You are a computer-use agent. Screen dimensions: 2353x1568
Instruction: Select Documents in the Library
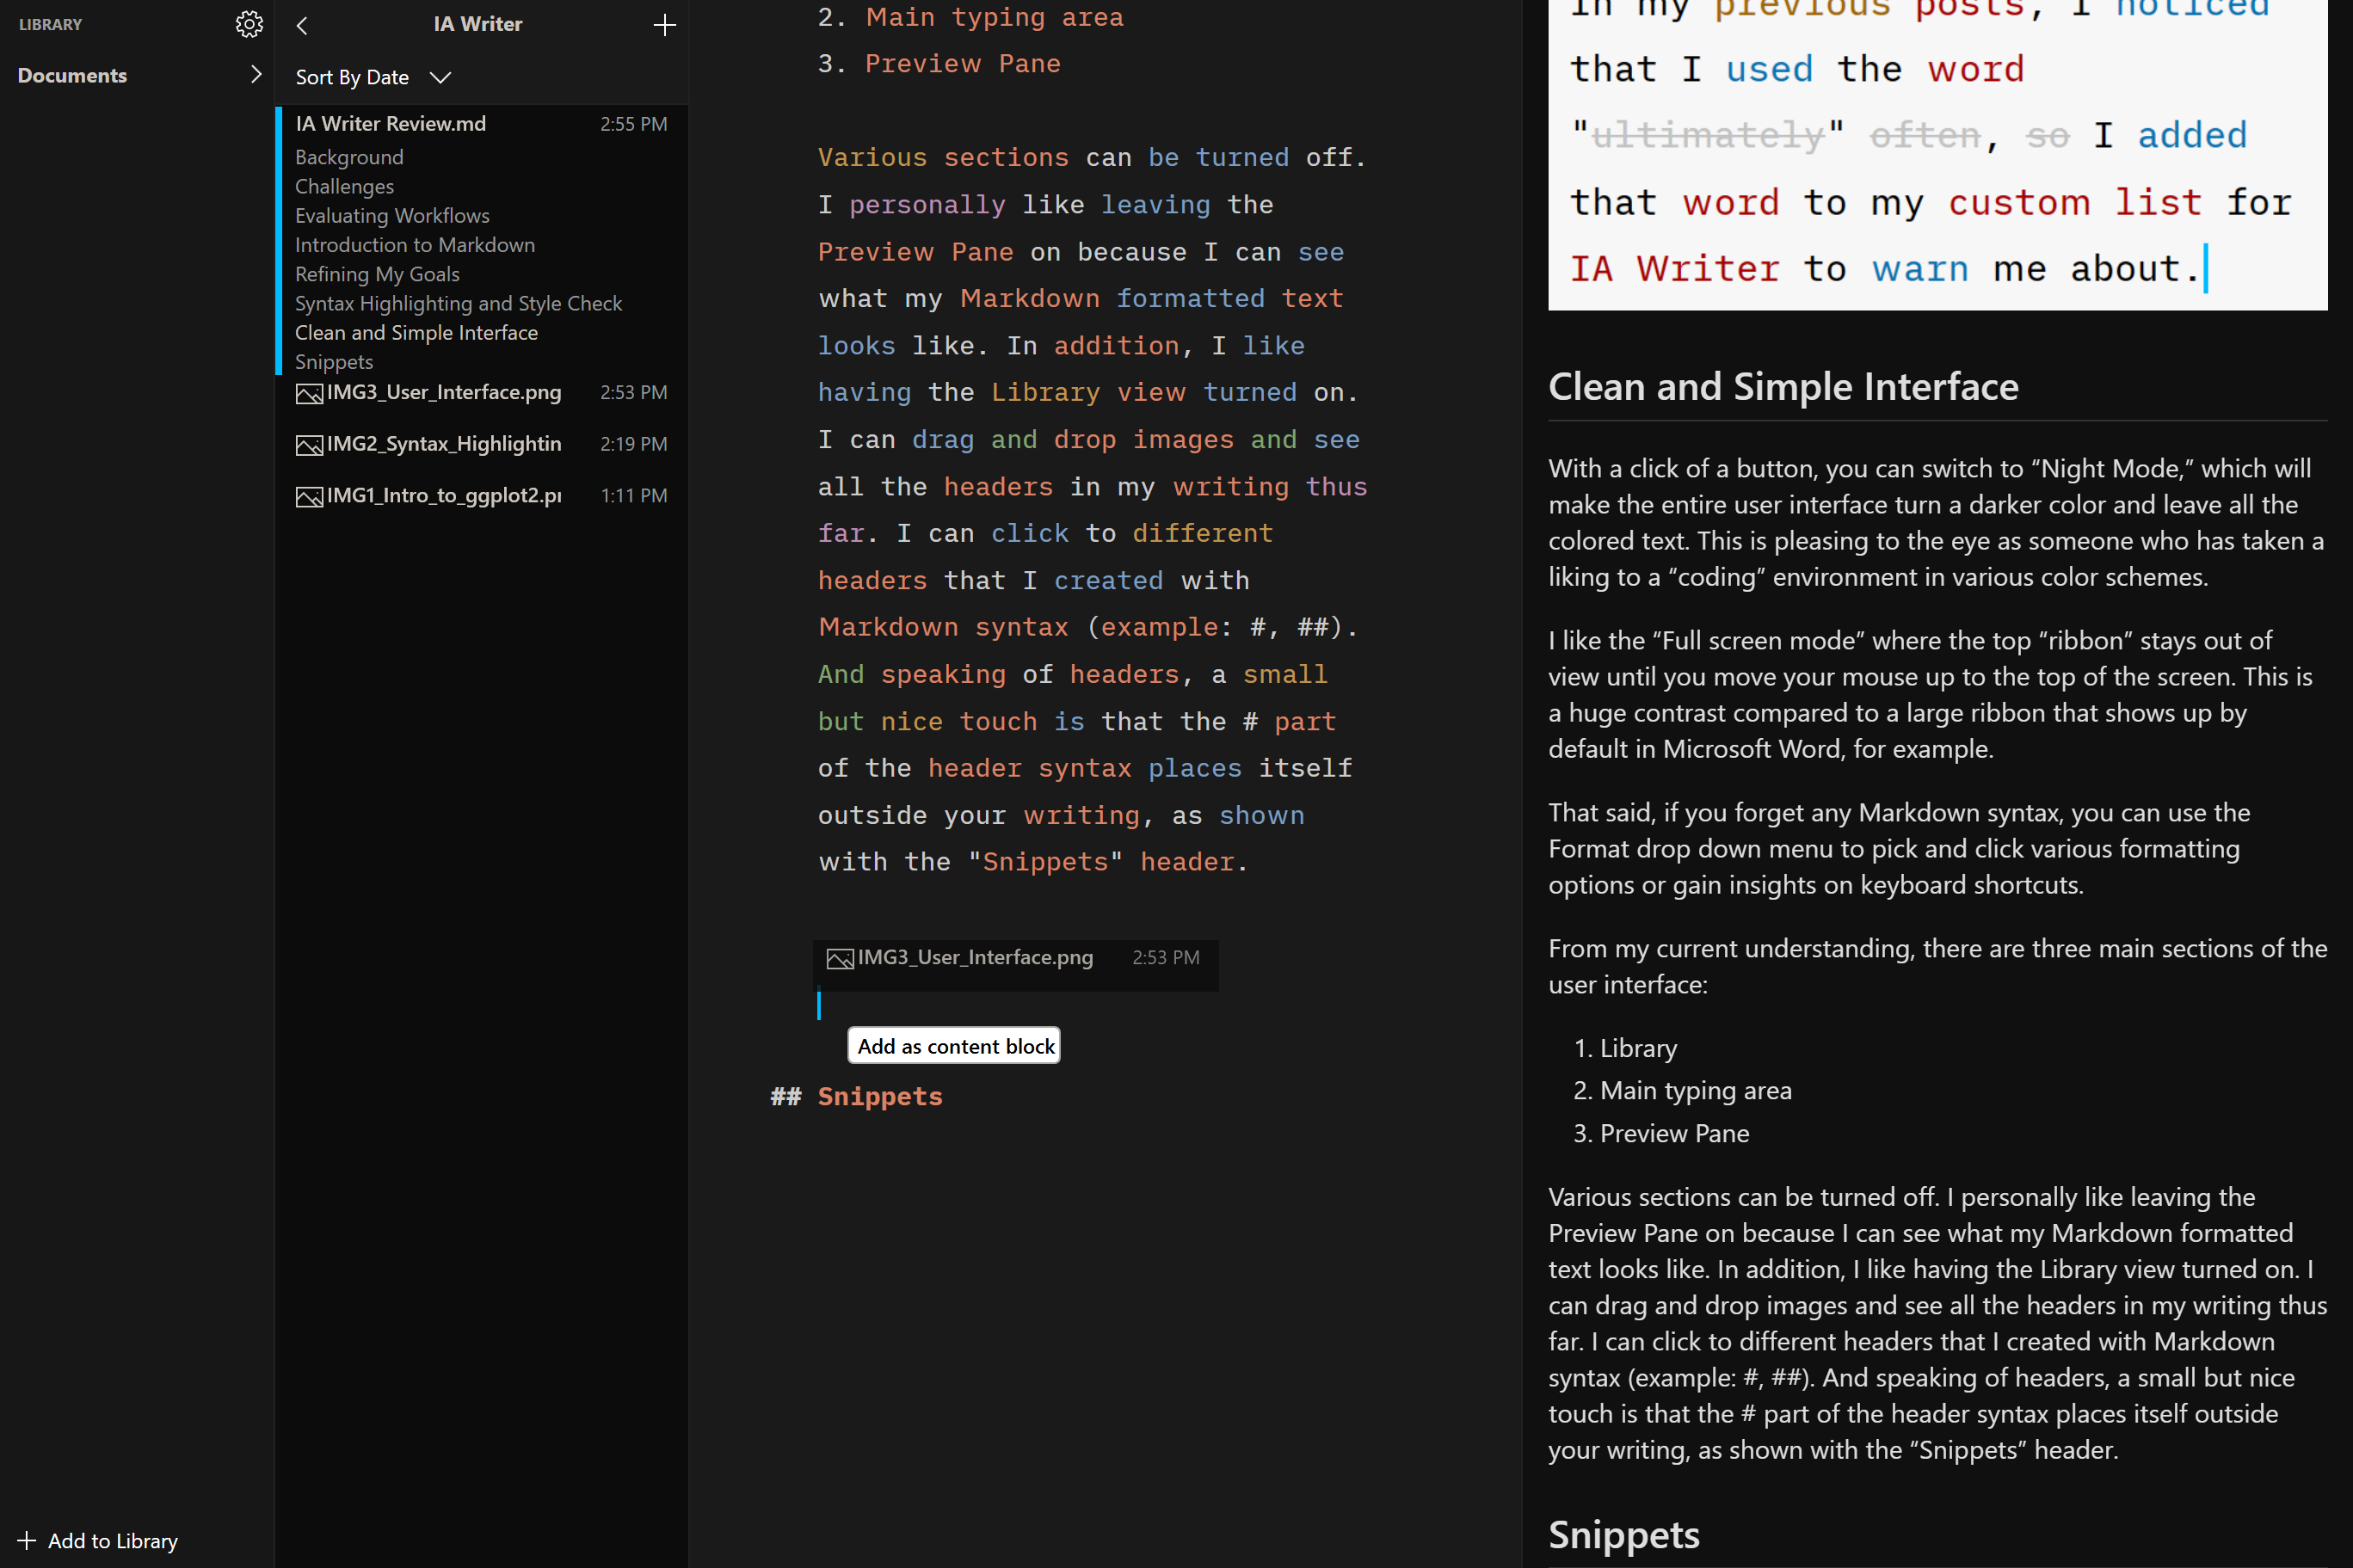tap(72, 75)
